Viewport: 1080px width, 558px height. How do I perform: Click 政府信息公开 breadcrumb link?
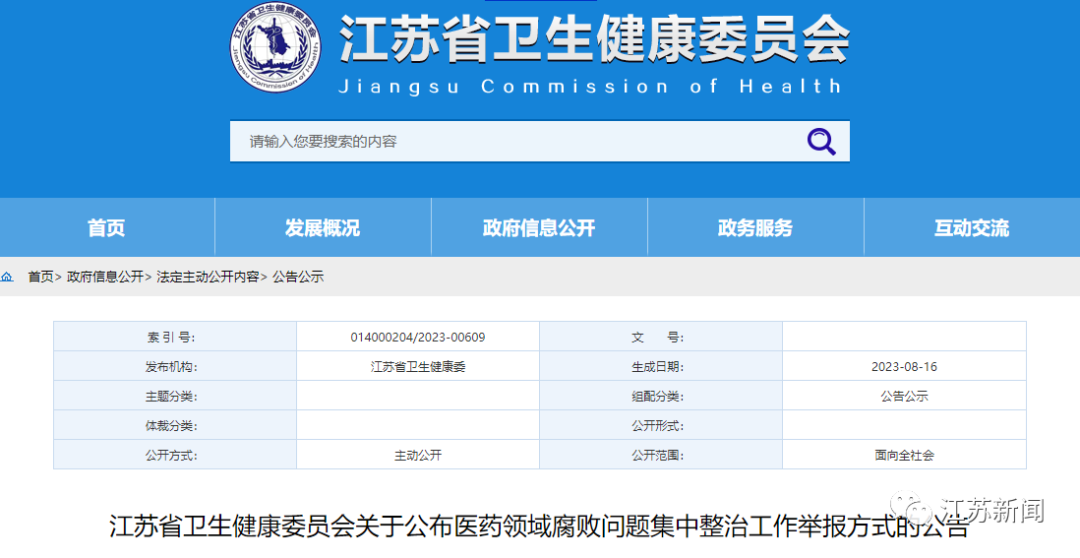[x=105, y=277]
